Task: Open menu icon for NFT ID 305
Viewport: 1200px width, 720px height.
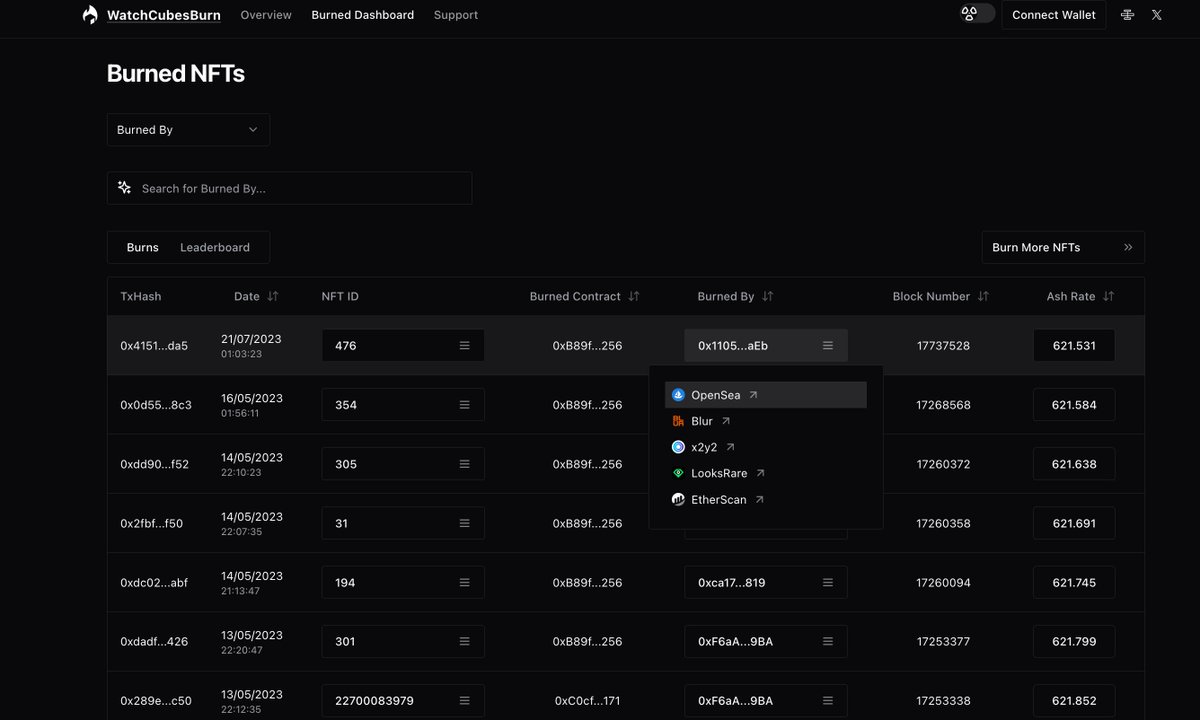Action: (x=464, y=464)
